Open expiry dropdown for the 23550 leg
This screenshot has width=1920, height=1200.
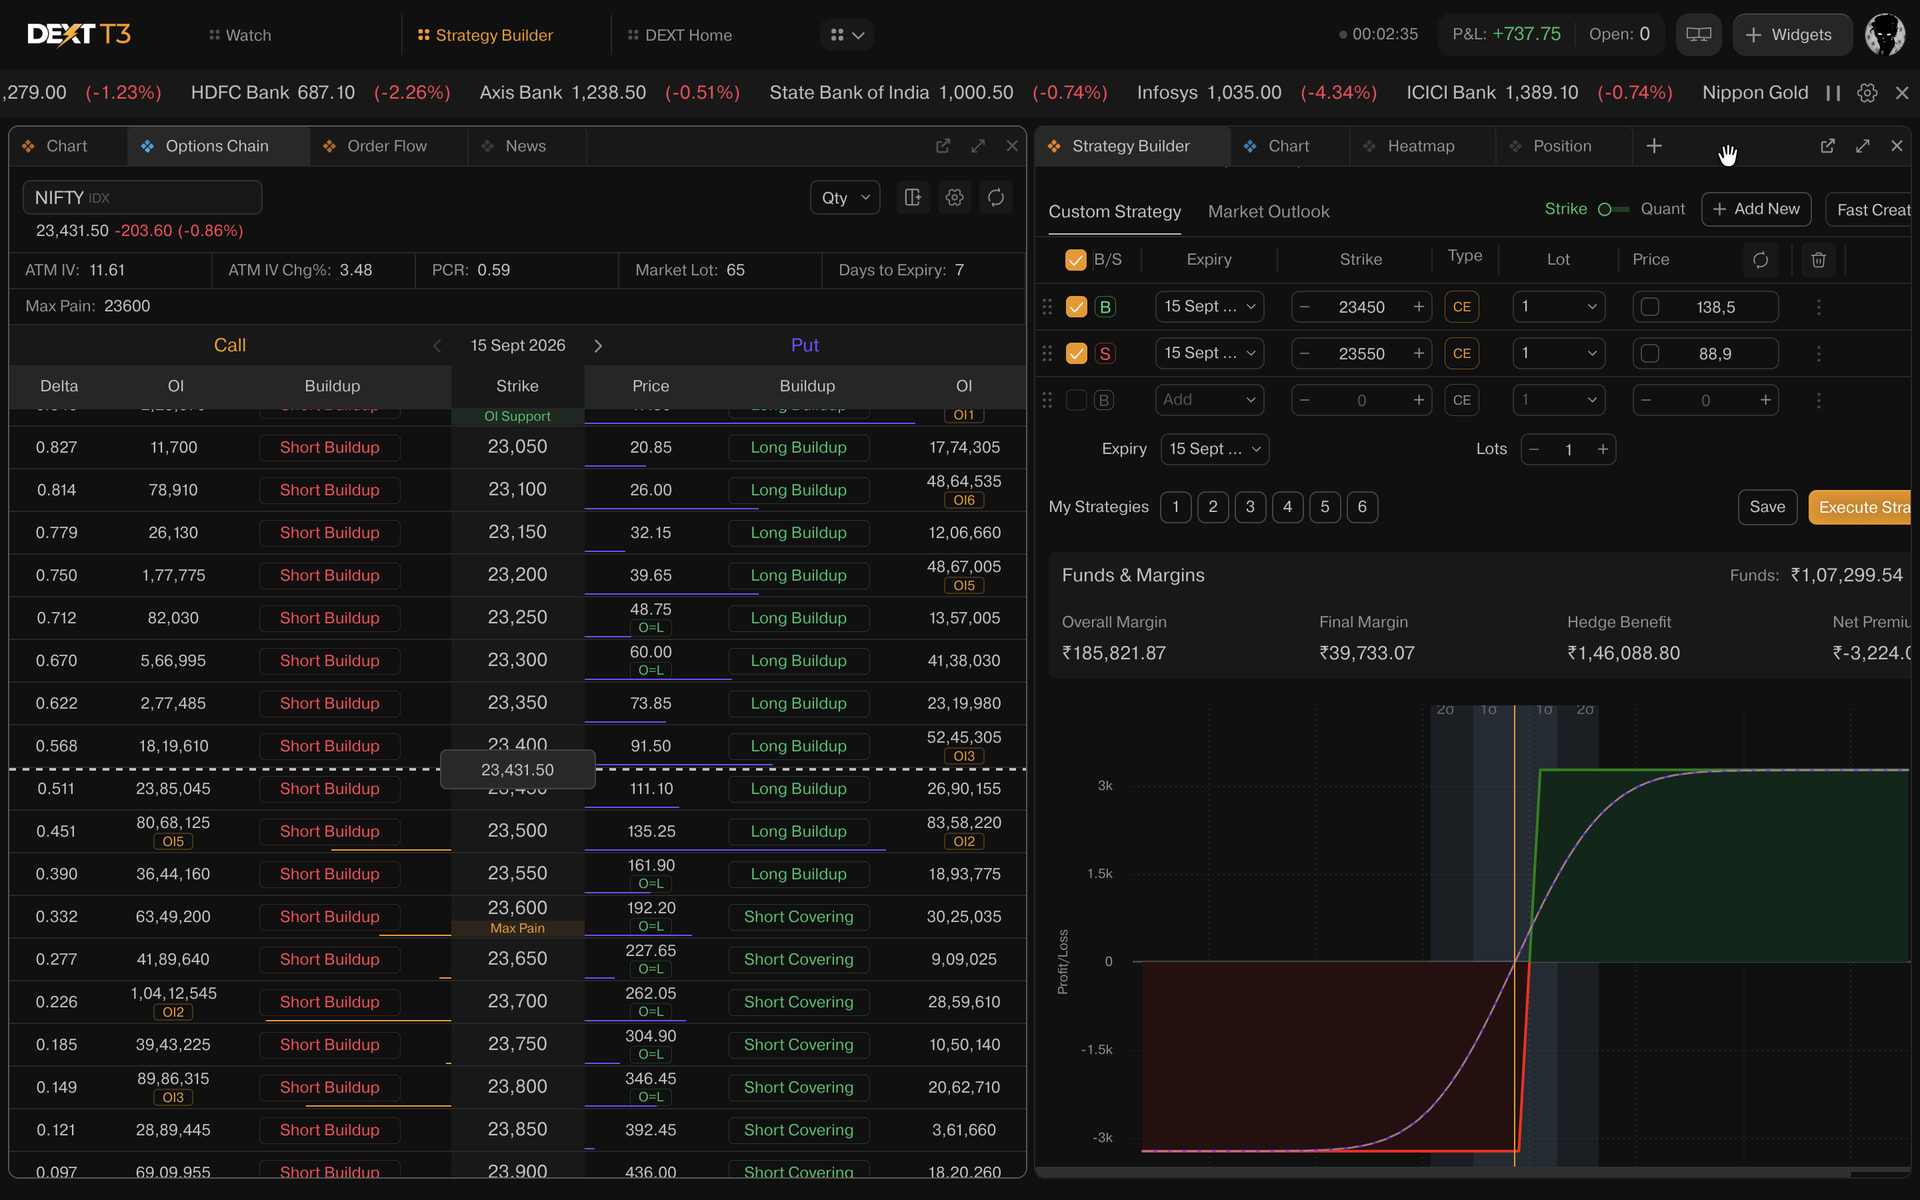click(x=1210, y=354)
